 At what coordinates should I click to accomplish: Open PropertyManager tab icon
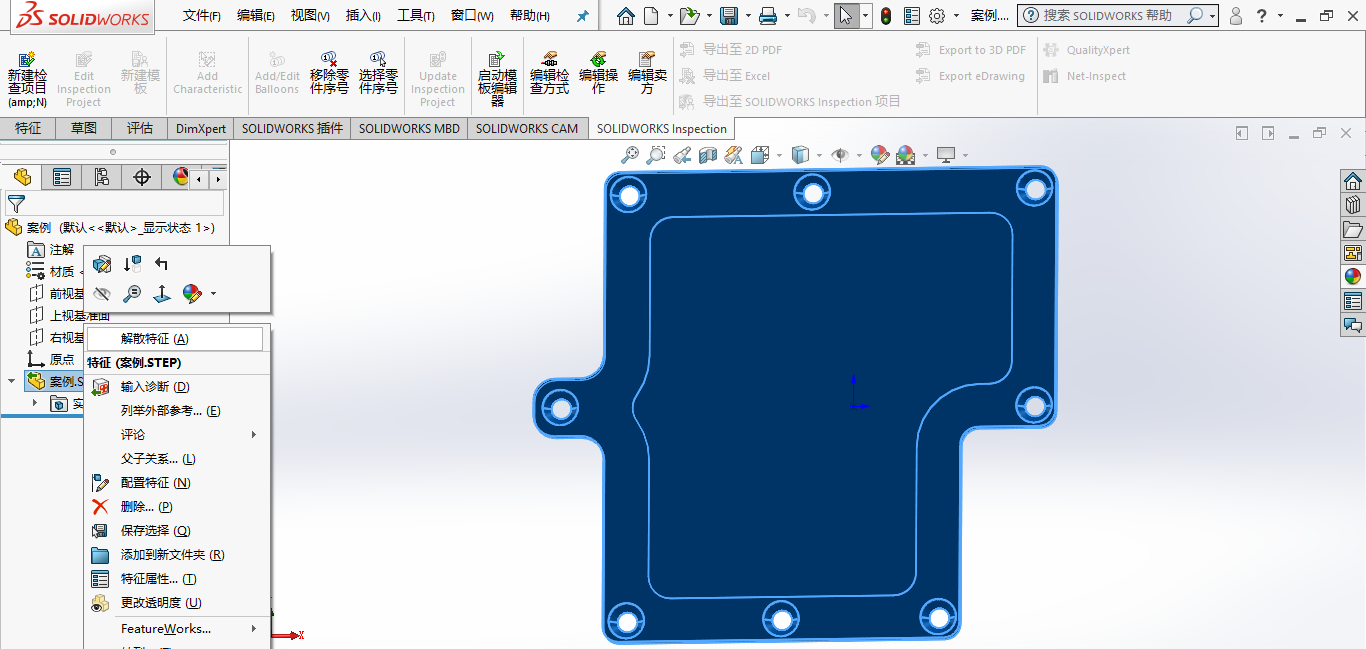[x=62, y=177]
